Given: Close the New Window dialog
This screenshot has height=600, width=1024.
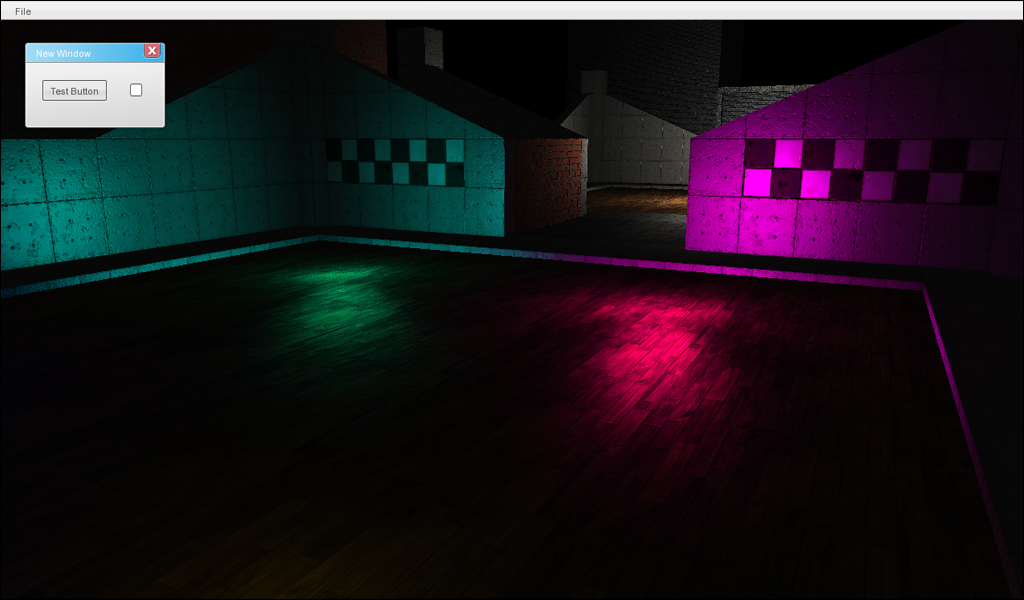Looking at the screenshot, I should coord(152,51).
